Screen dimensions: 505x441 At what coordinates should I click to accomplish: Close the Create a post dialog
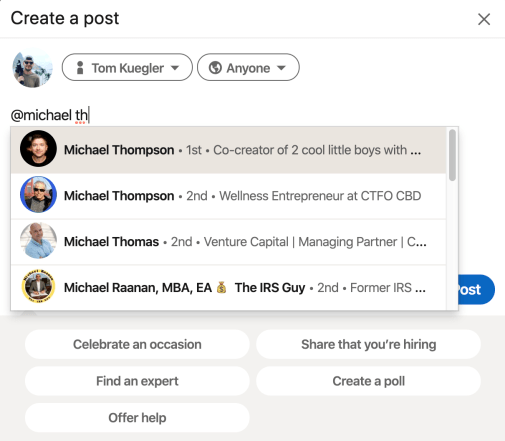pos(484,19)
